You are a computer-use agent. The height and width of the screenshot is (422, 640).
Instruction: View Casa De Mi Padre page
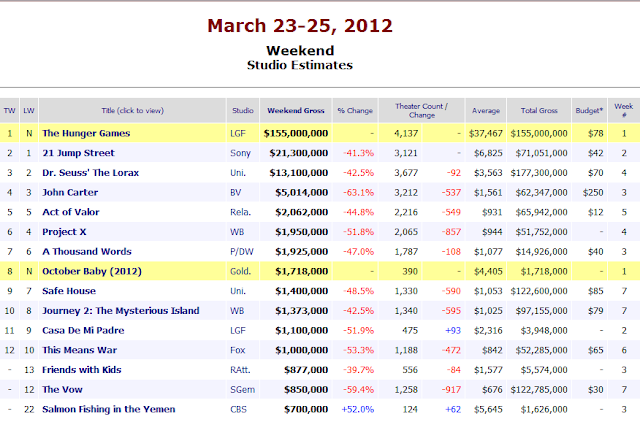click(83, 331)
